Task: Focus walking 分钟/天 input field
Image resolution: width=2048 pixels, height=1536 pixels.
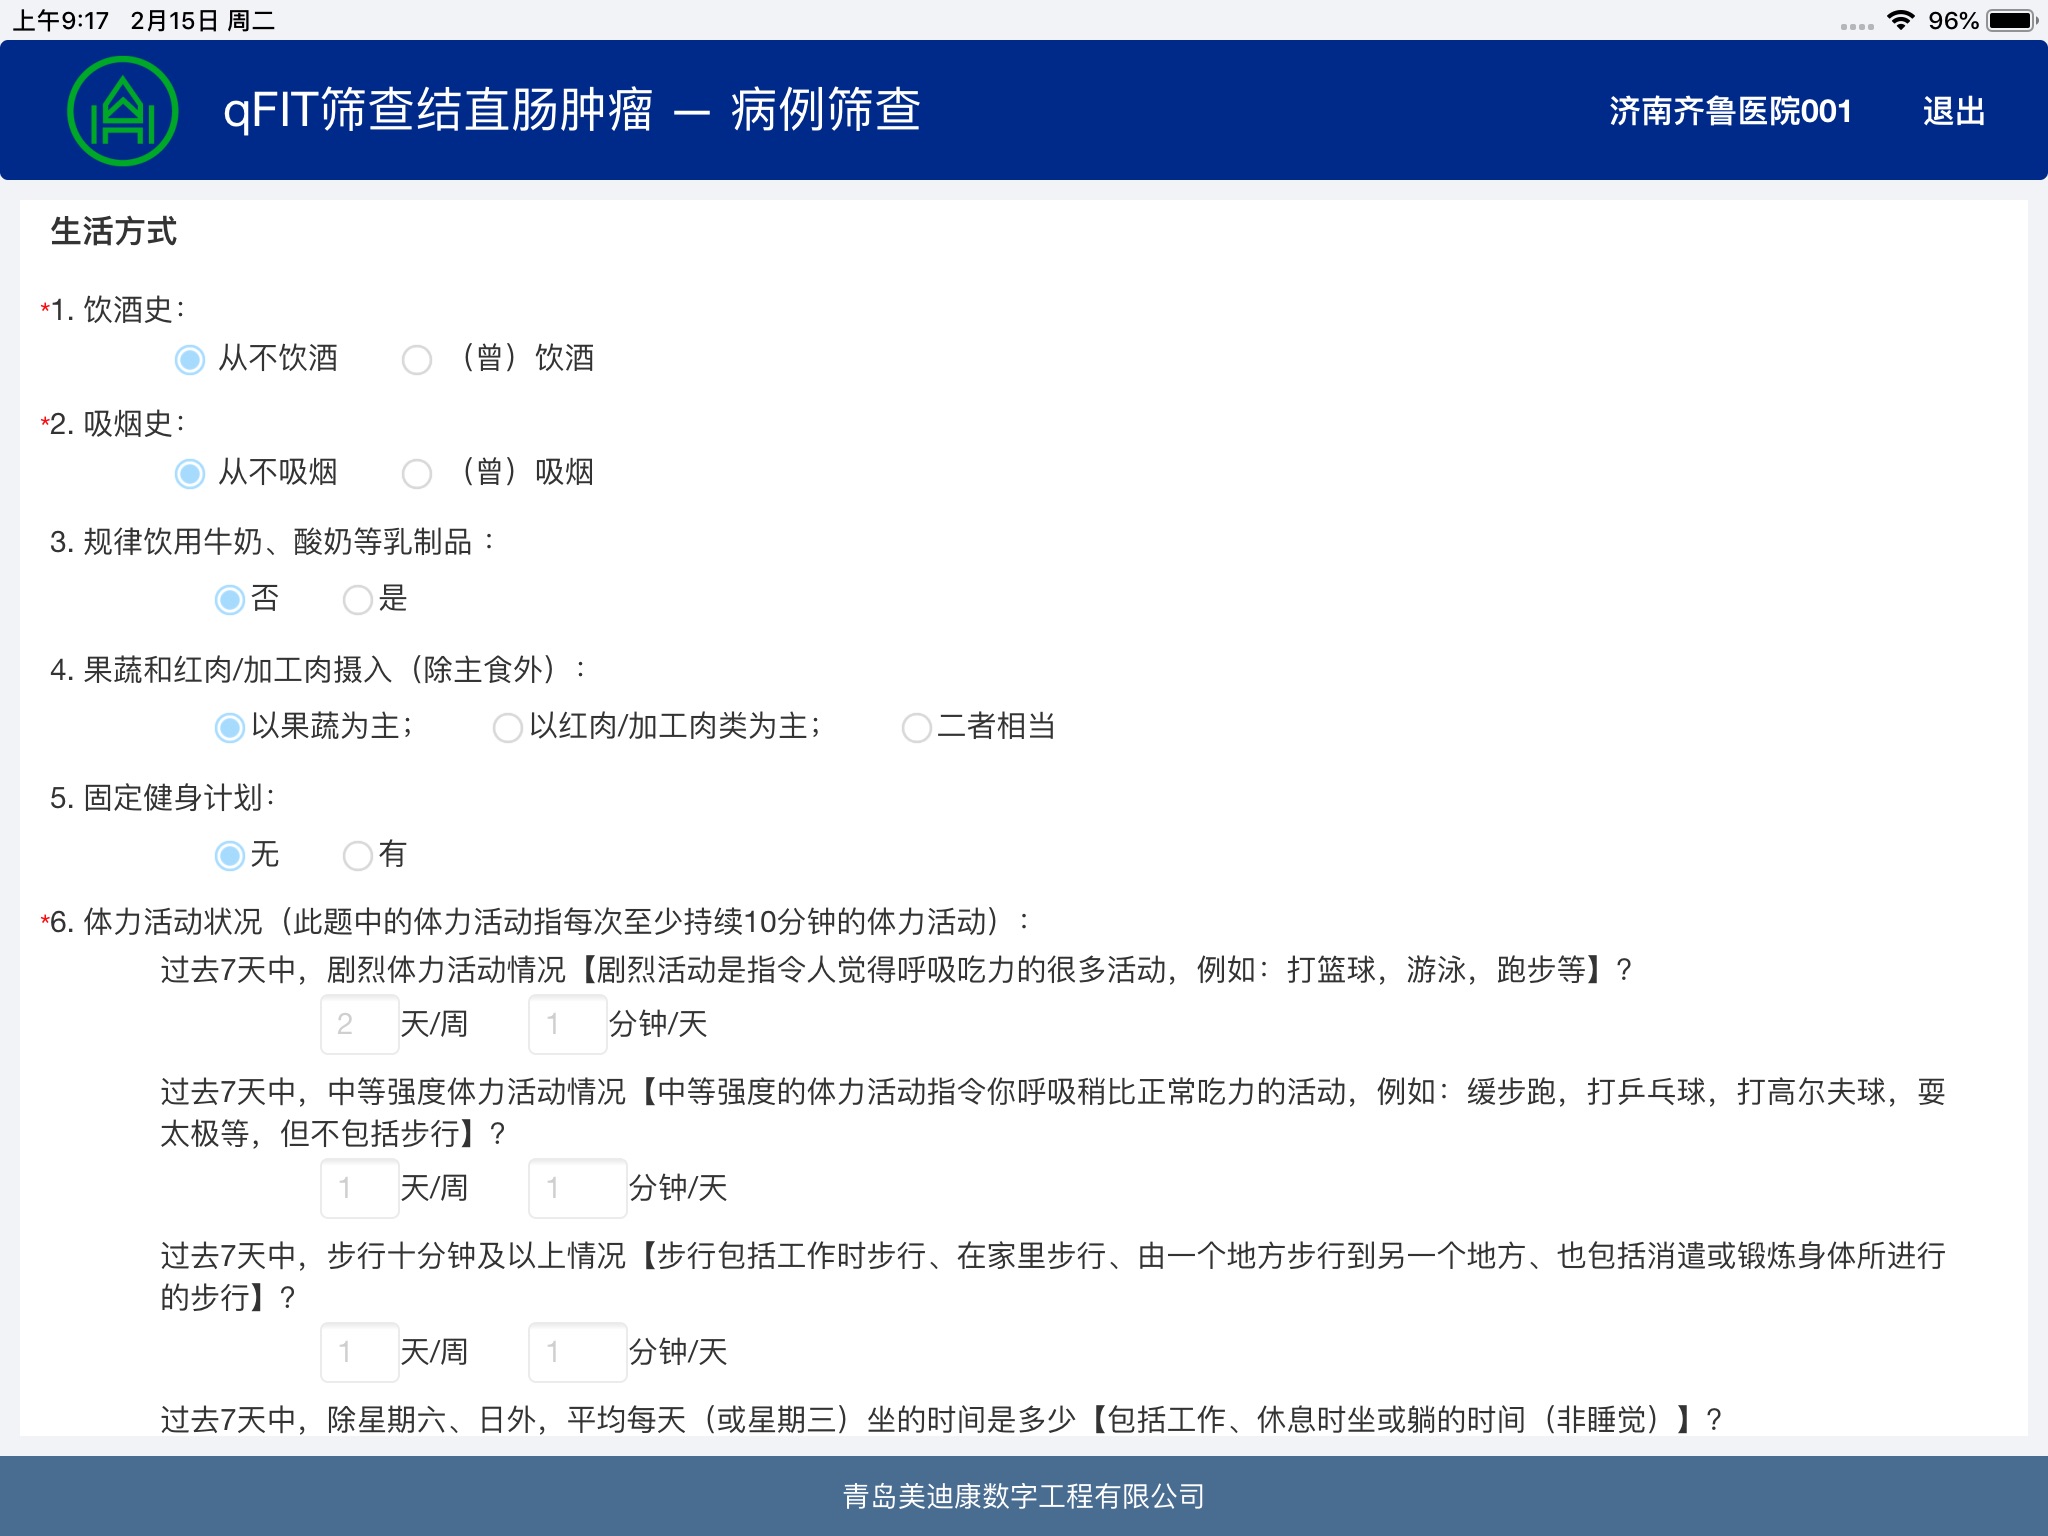Action: tap(578, 1352)
